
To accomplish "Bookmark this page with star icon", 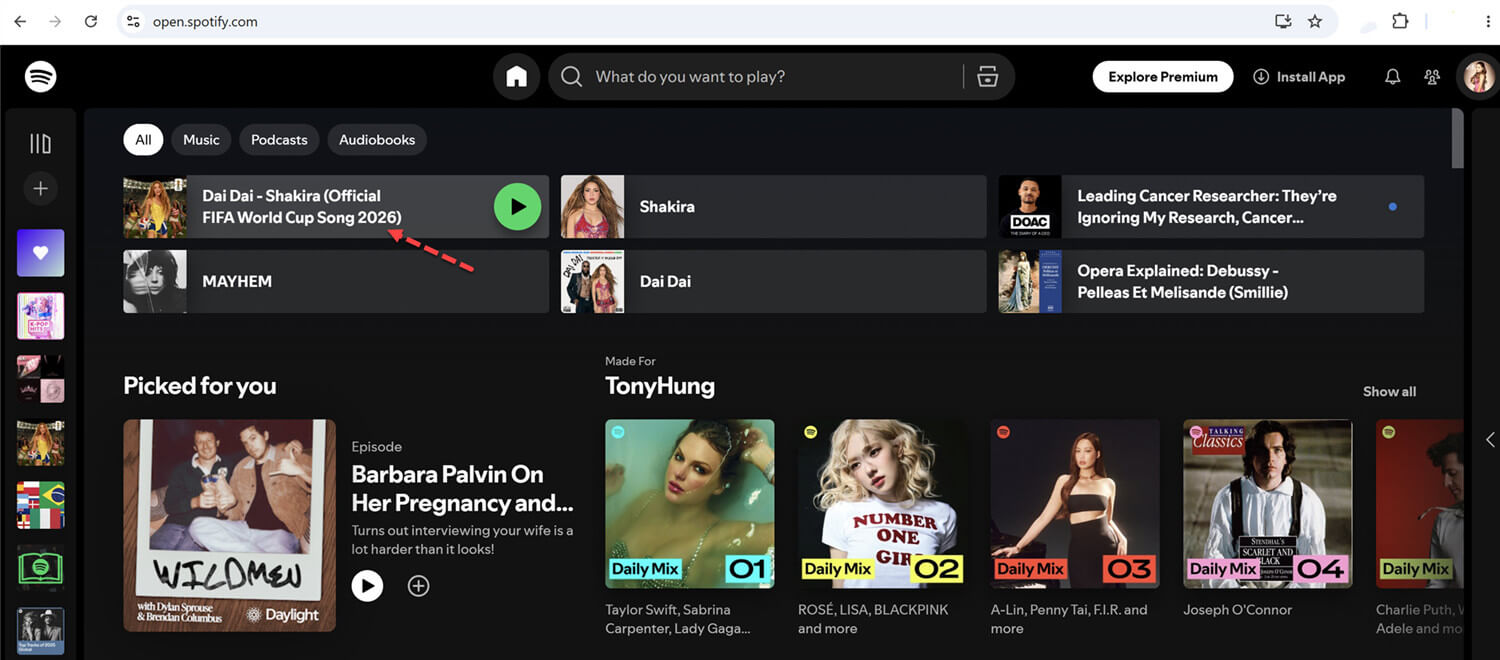I will (x=1315, y=21).
